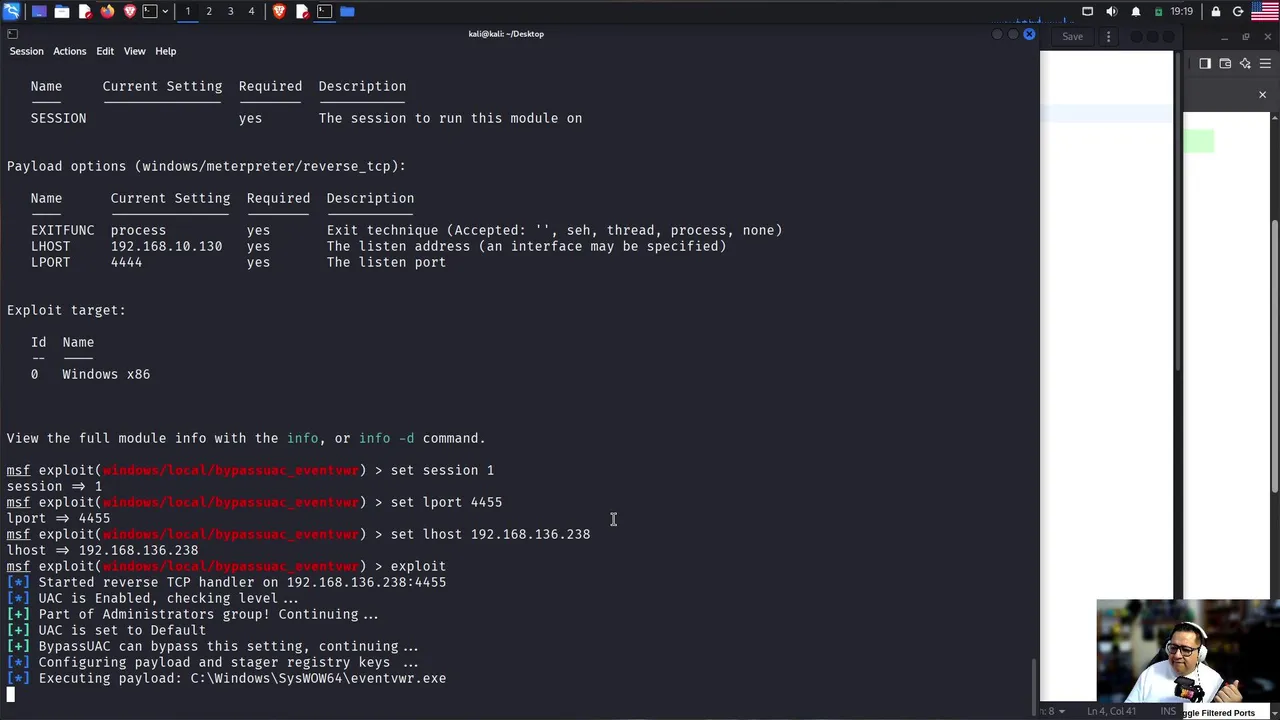Expand the terminal launcher dropdown arrow
Image resolution: width=1280 pixels, height=720 pixels.
point(165,11)
